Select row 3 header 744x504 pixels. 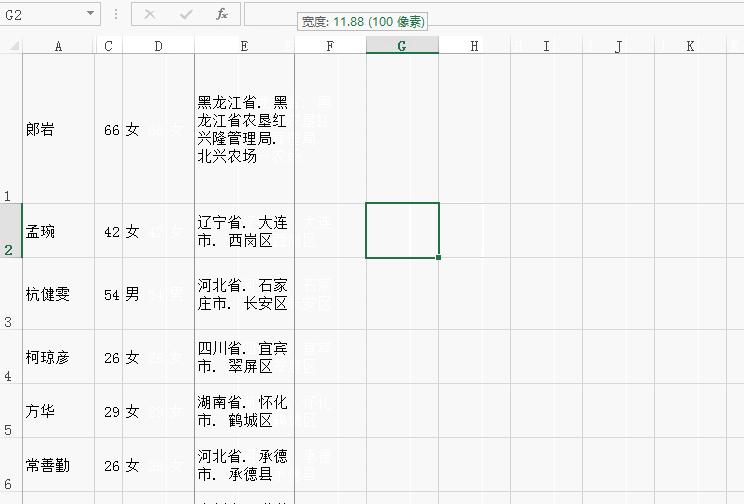11,294
